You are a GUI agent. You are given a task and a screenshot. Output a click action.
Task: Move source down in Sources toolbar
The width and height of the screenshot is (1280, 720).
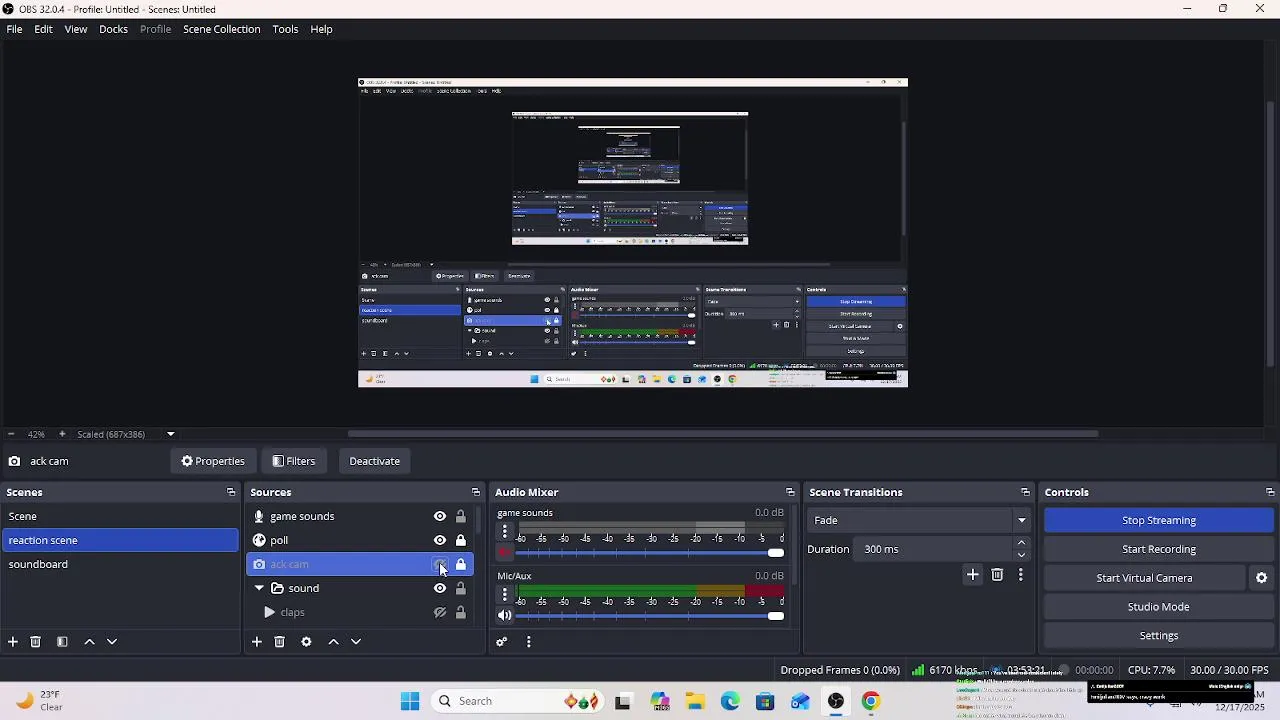(356, 642)
